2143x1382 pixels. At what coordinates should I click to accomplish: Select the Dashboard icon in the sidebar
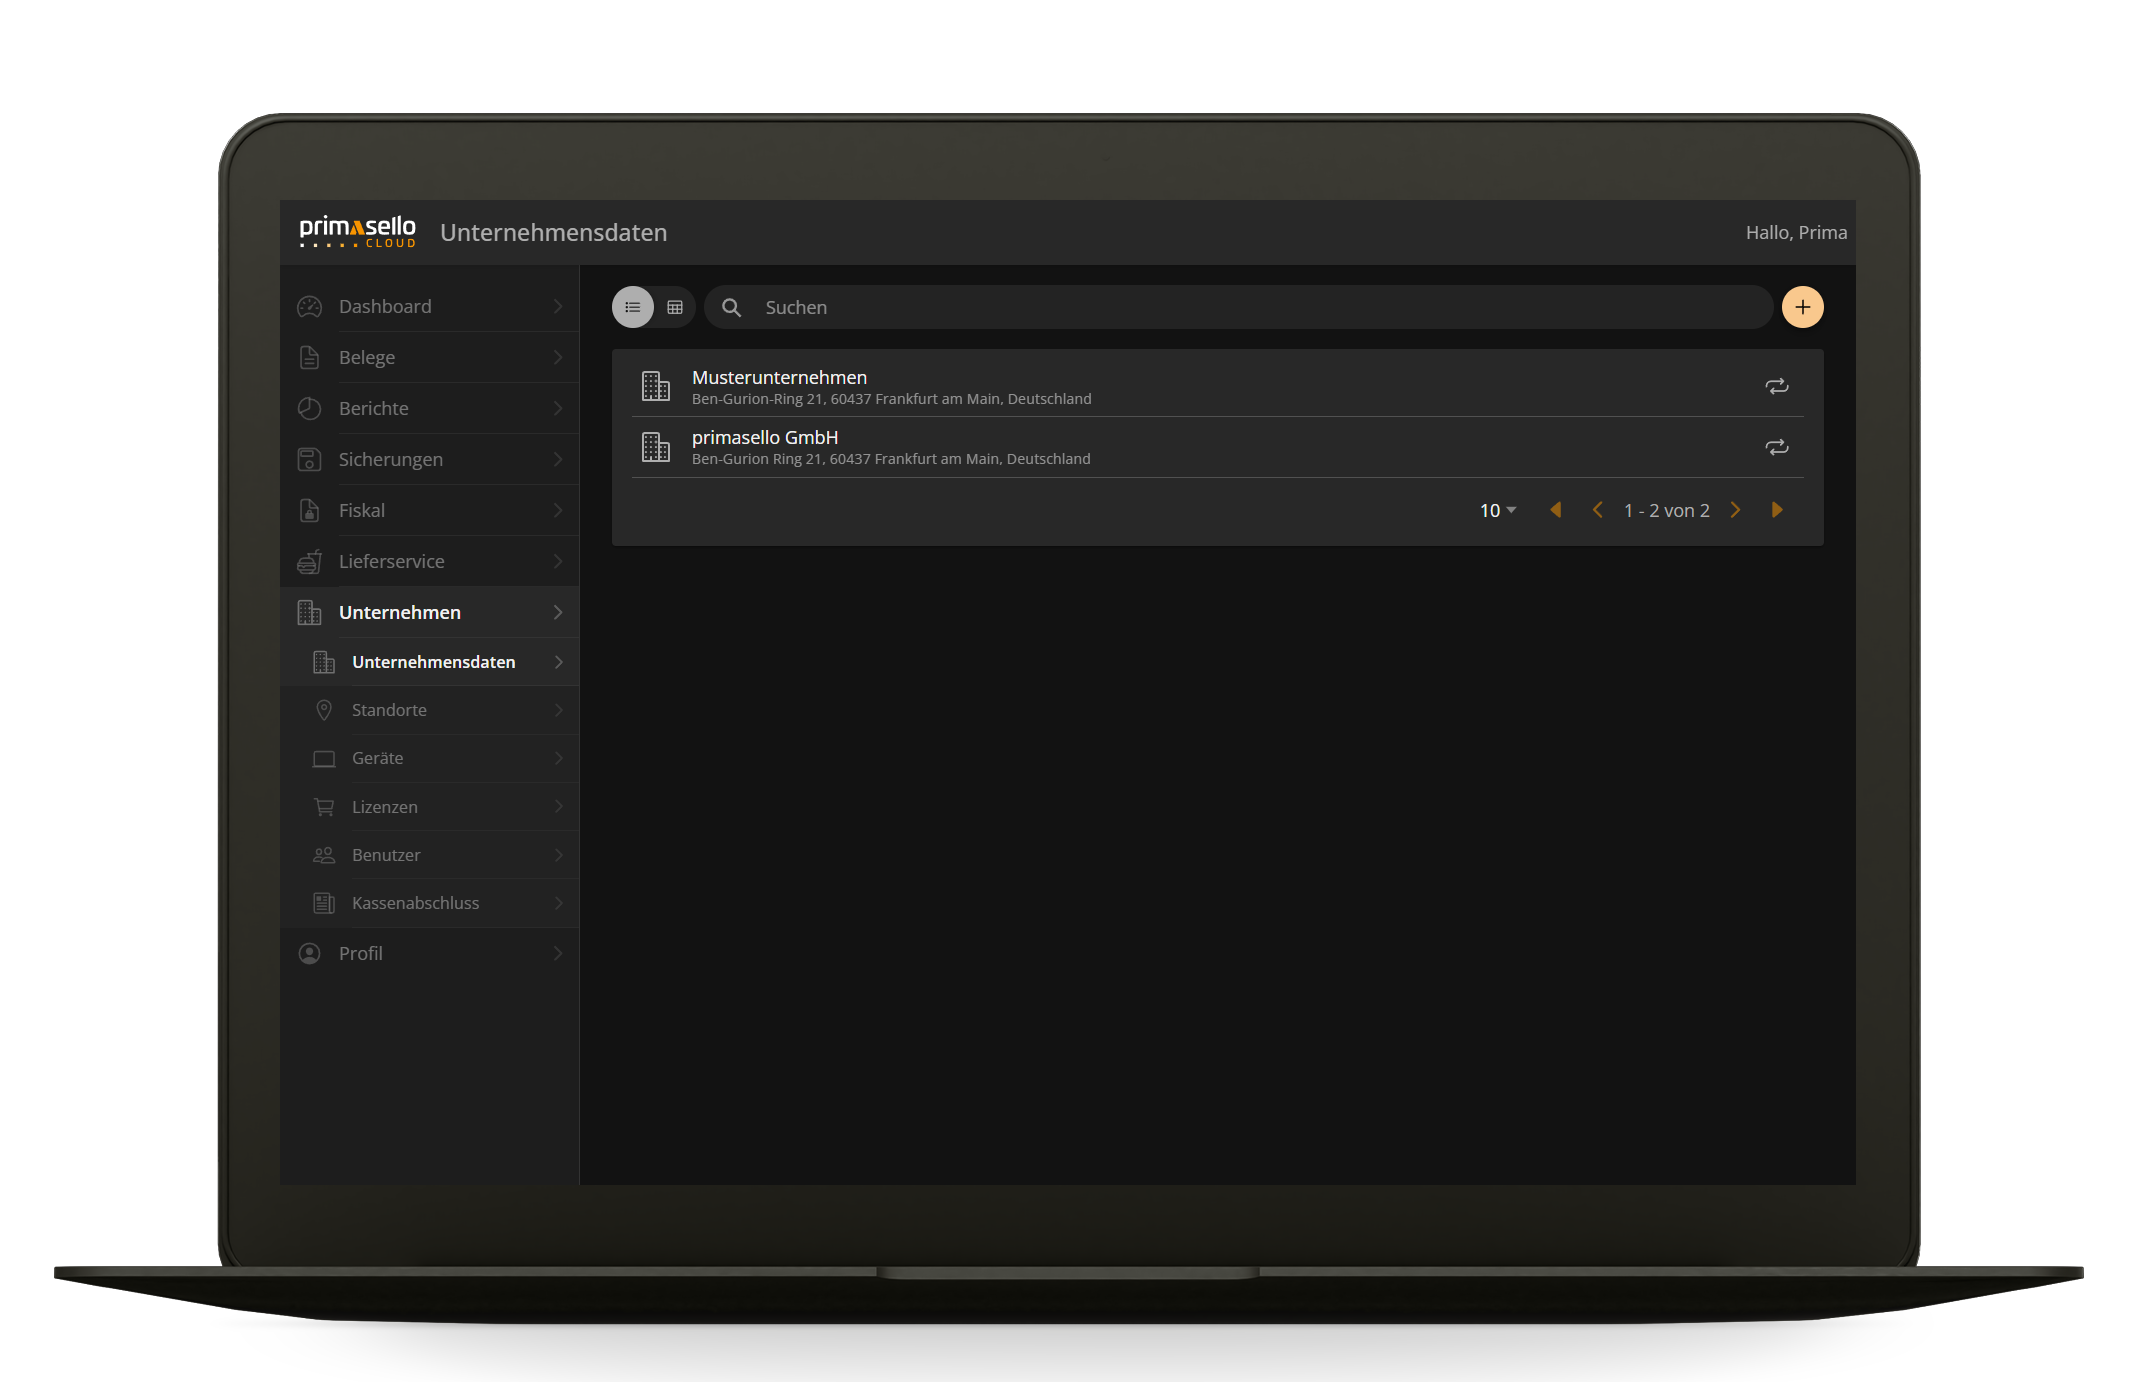click(309, 306)
